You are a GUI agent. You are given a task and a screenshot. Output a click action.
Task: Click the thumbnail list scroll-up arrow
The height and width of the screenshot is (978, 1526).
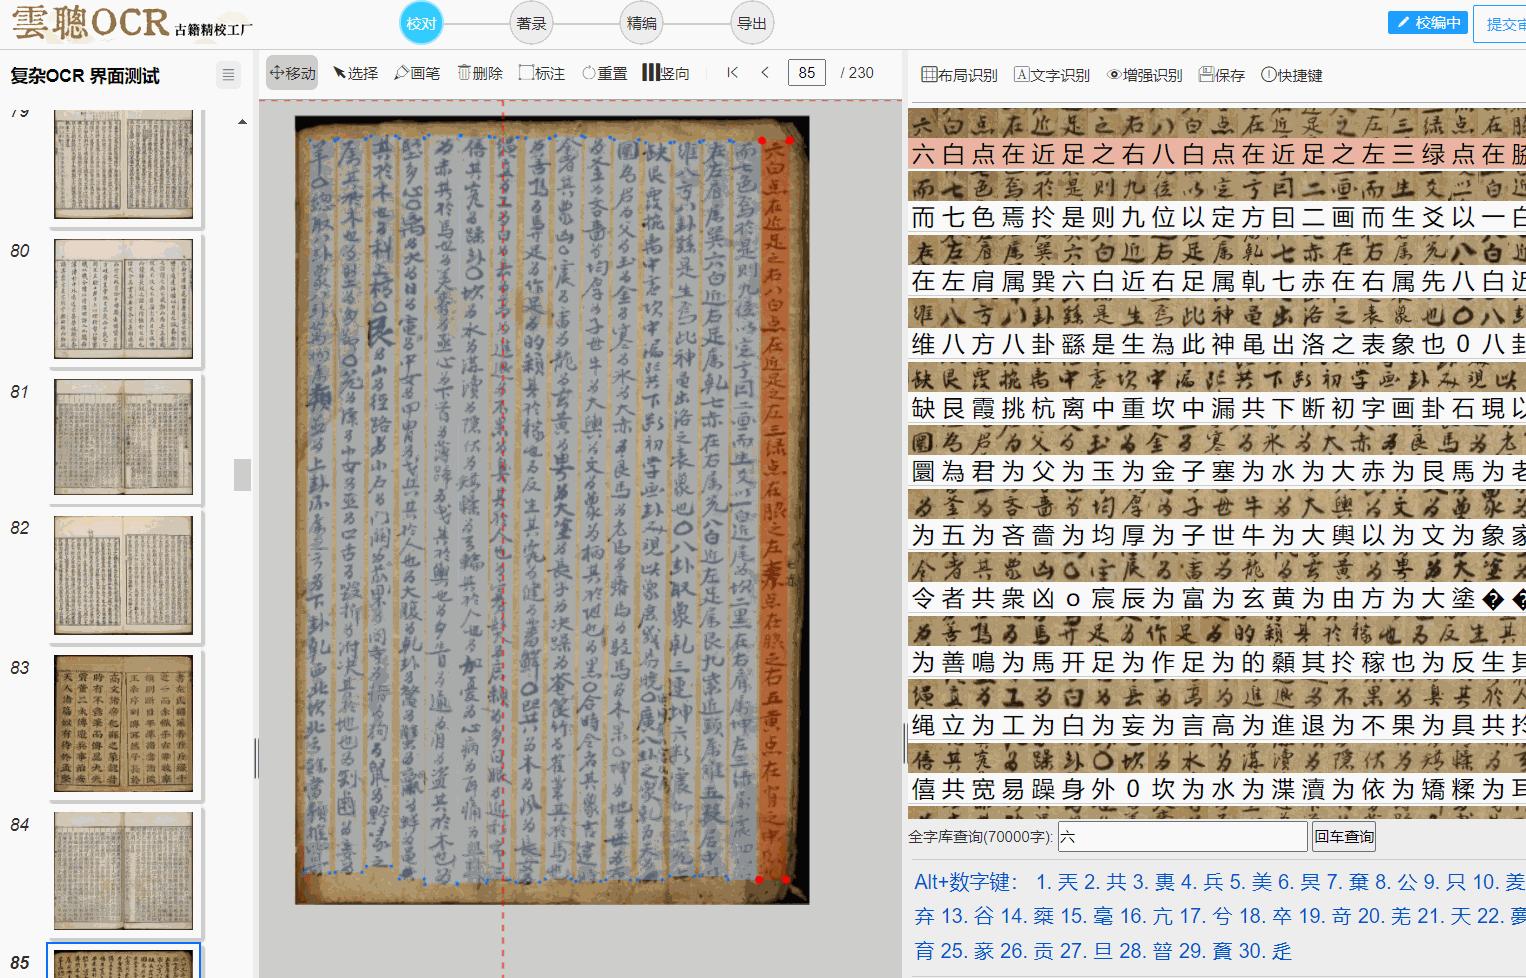coord(242,122)
